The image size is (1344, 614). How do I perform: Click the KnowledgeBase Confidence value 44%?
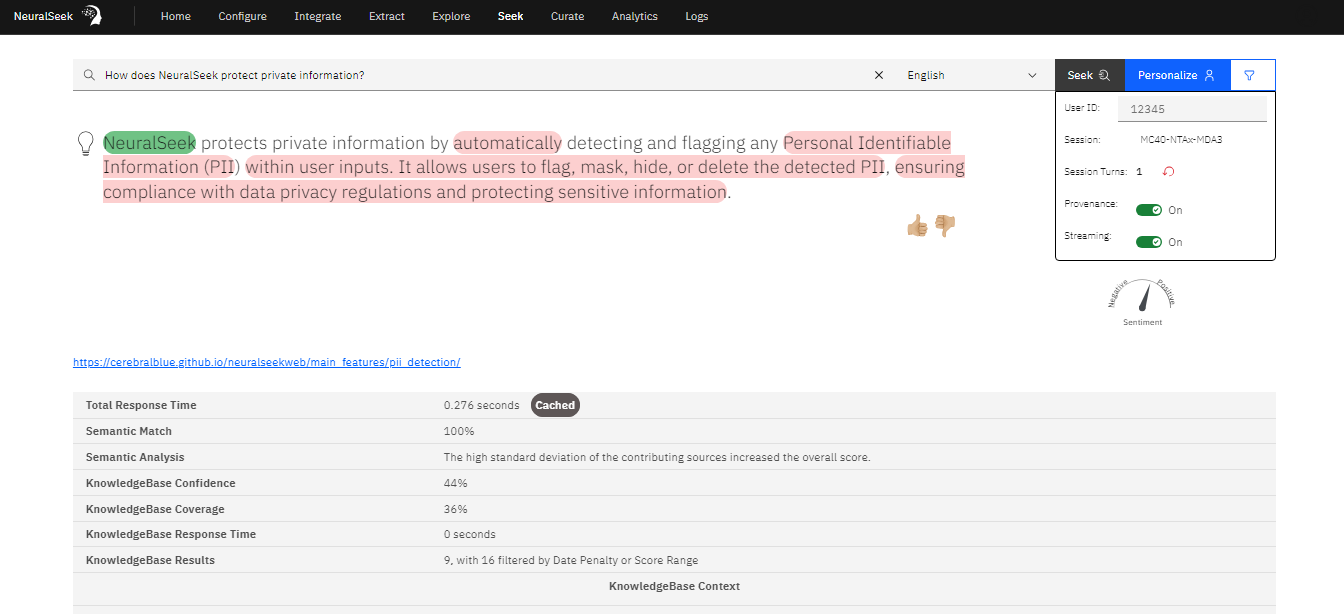[x=456, y=483]
